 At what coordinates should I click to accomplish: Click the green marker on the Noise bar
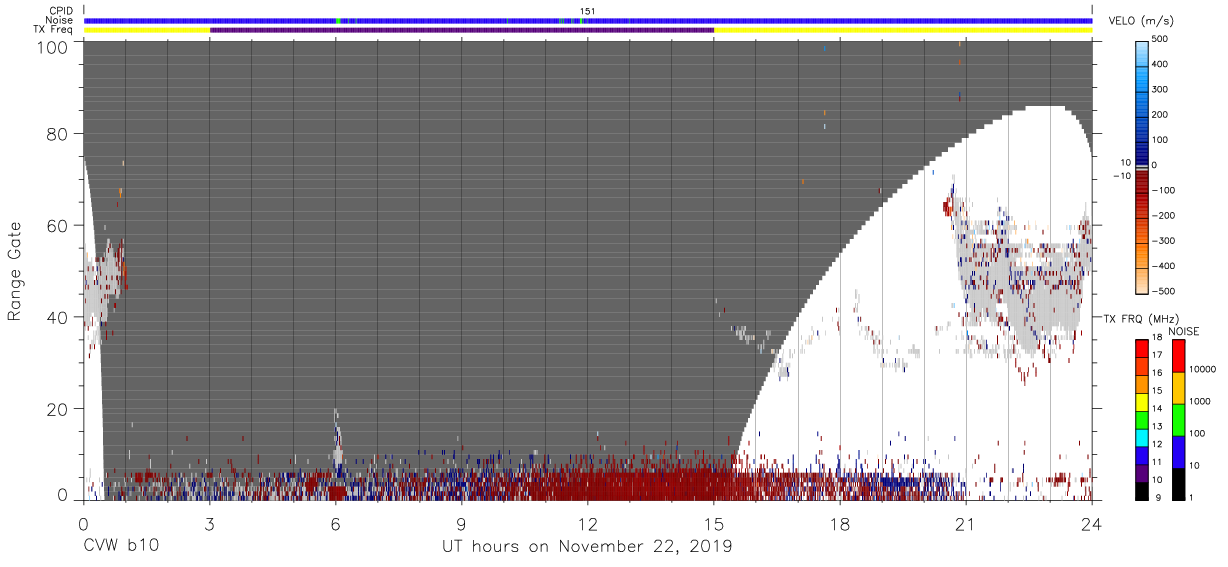[x=338, y=21]
